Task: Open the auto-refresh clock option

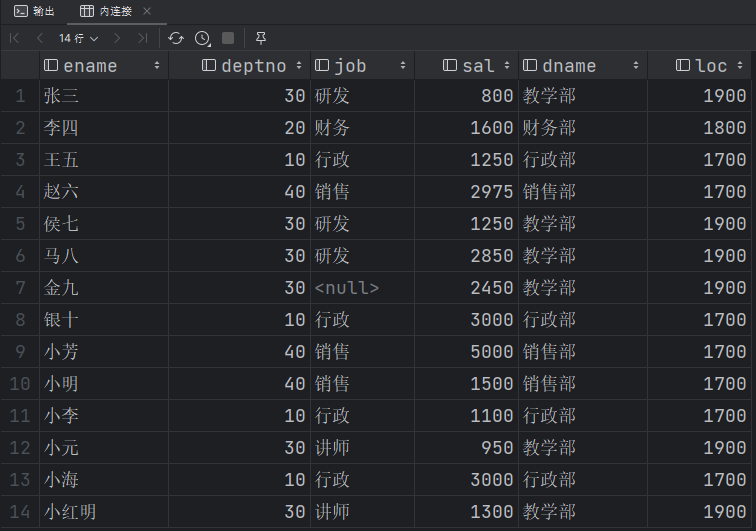Action: [x=202, y=38]
